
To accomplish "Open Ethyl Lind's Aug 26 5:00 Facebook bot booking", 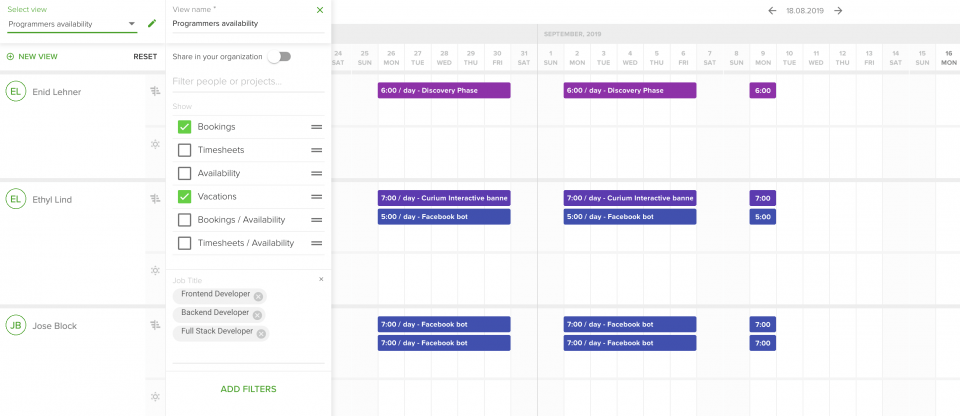I will point(444,216).
